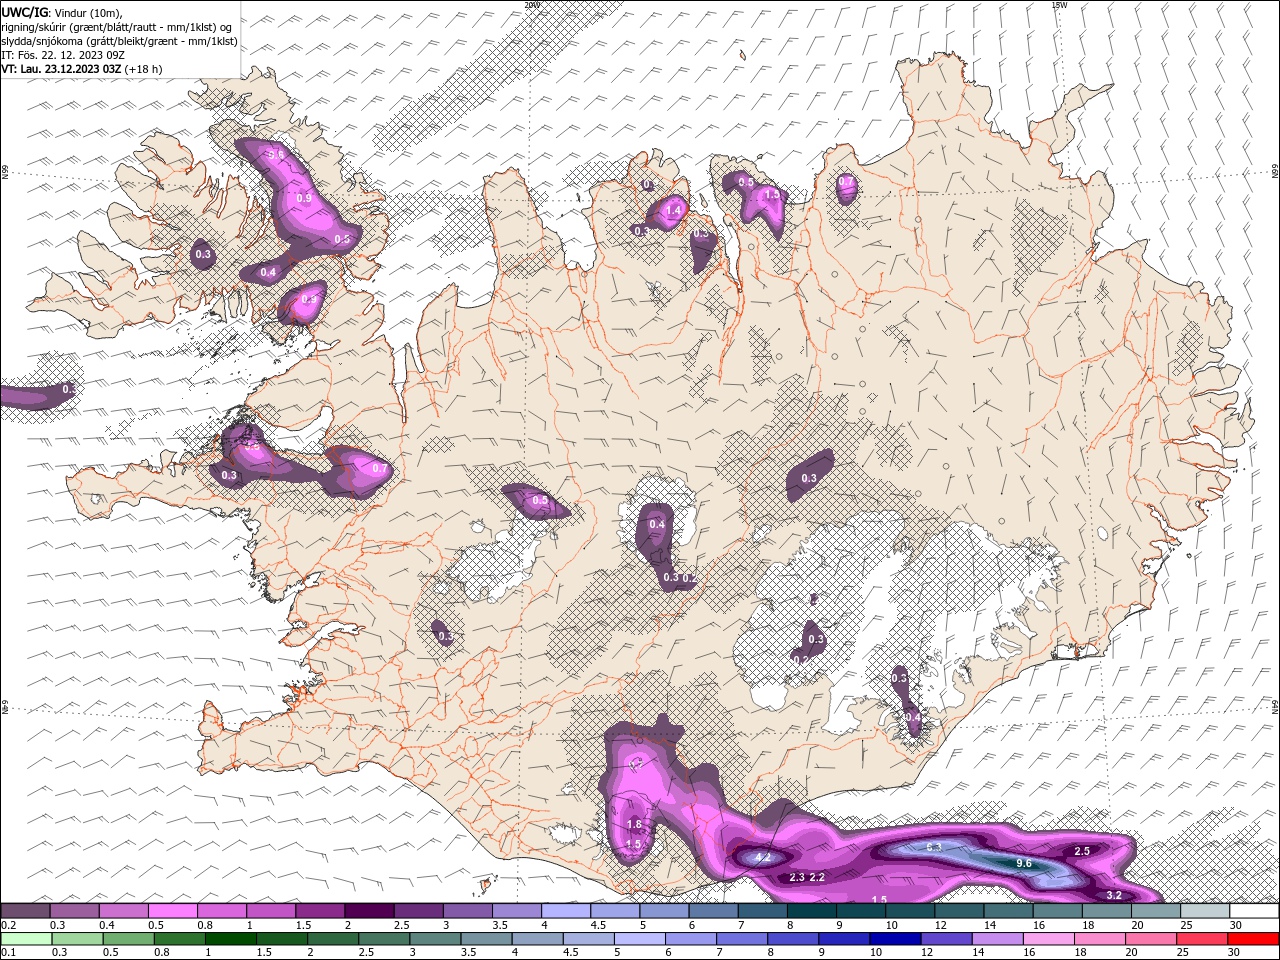This screenshot has height=960, width=1280.
Task: Click the navy blue 10–12 rain legend swatch
Action: 894,939
